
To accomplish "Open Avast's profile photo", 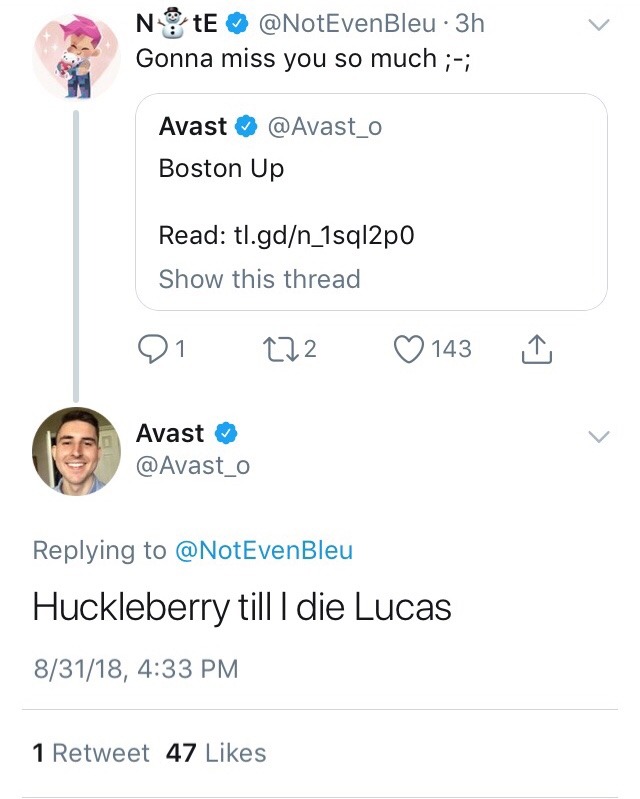I will (x=76, y=452).
